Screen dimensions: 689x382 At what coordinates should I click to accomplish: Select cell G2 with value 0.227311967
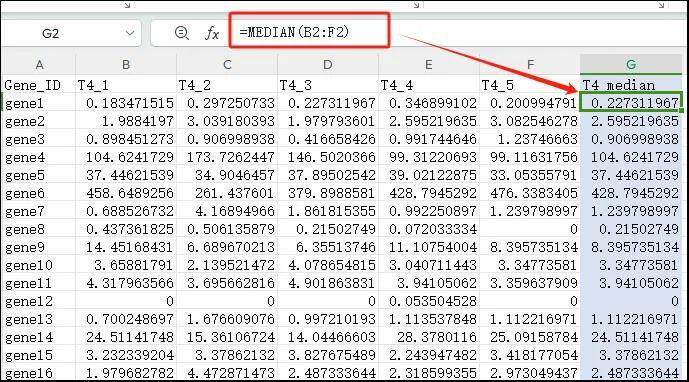[x=631, y=102]
